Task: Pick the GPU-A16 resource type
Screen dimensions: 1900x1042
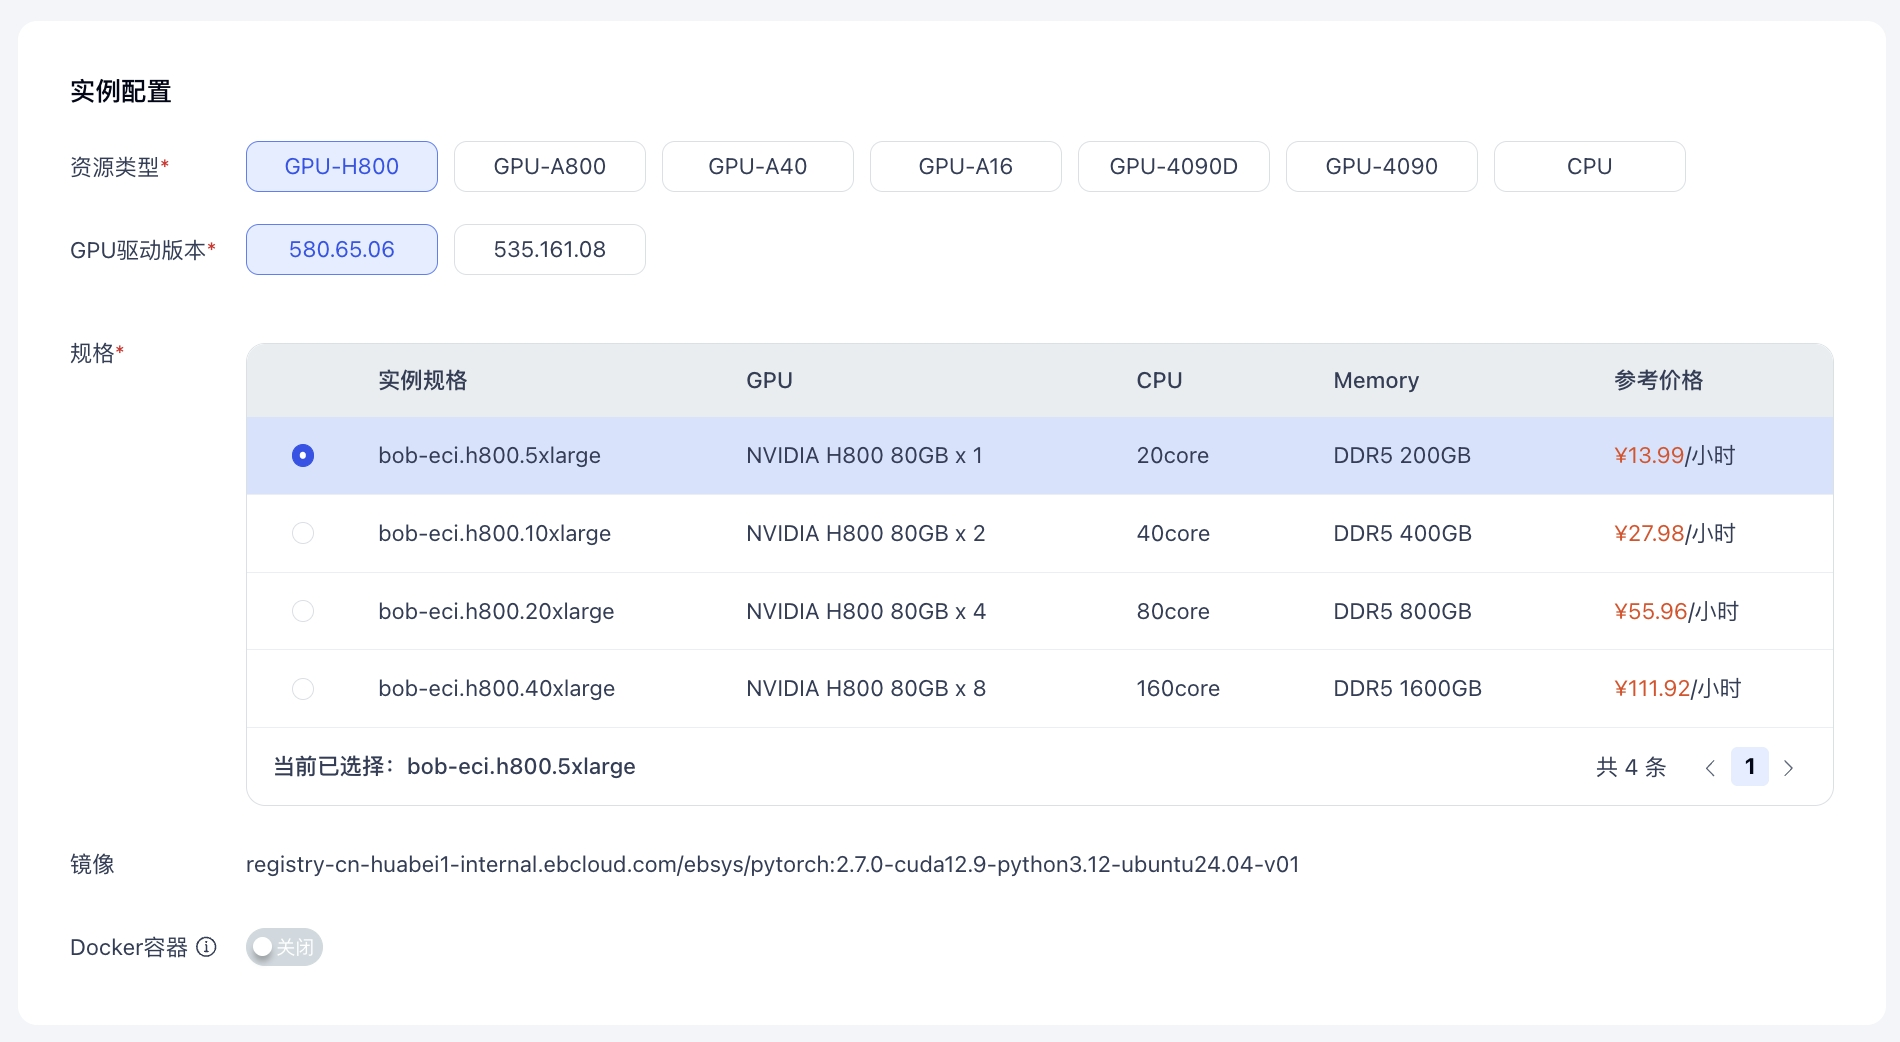Action: (x=966, y=167)
